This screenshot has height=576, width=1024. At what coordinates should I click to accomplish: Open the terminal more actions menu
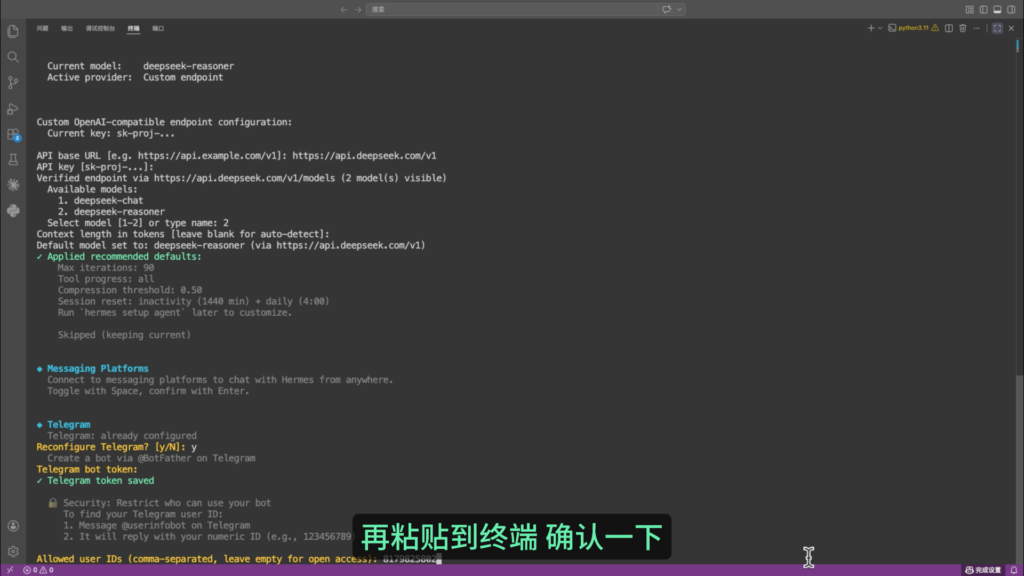click(x=976, y=28)
